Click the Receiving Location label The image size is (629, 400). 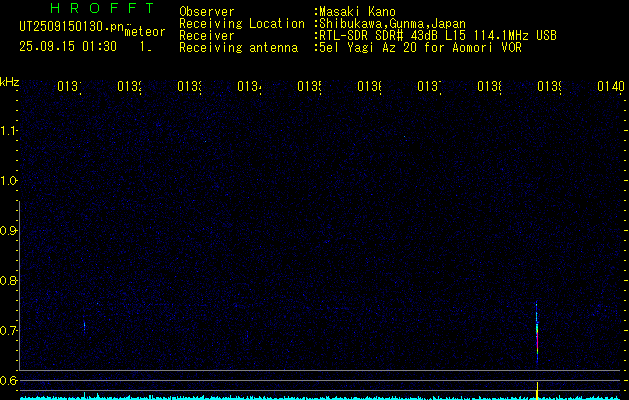pos(242,24)
